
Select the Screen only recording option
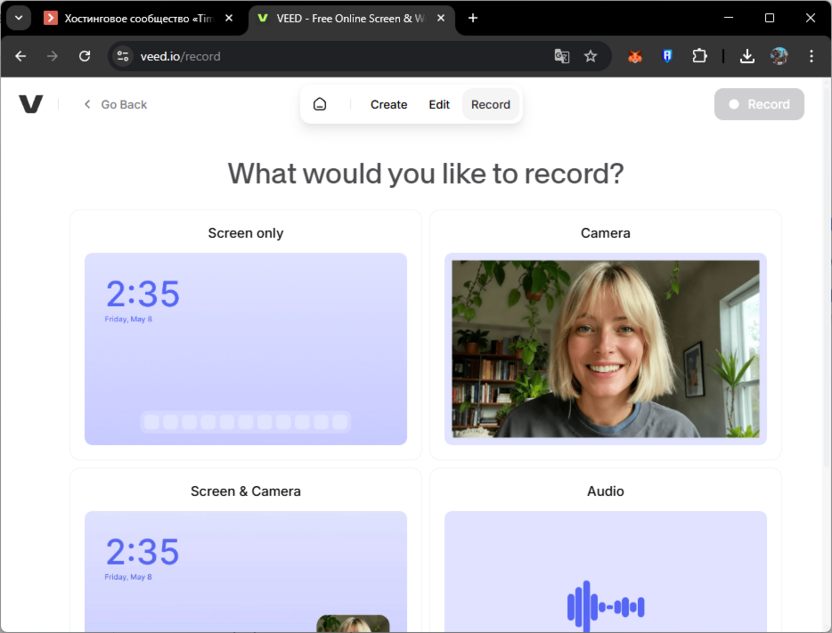pos(246,335)
